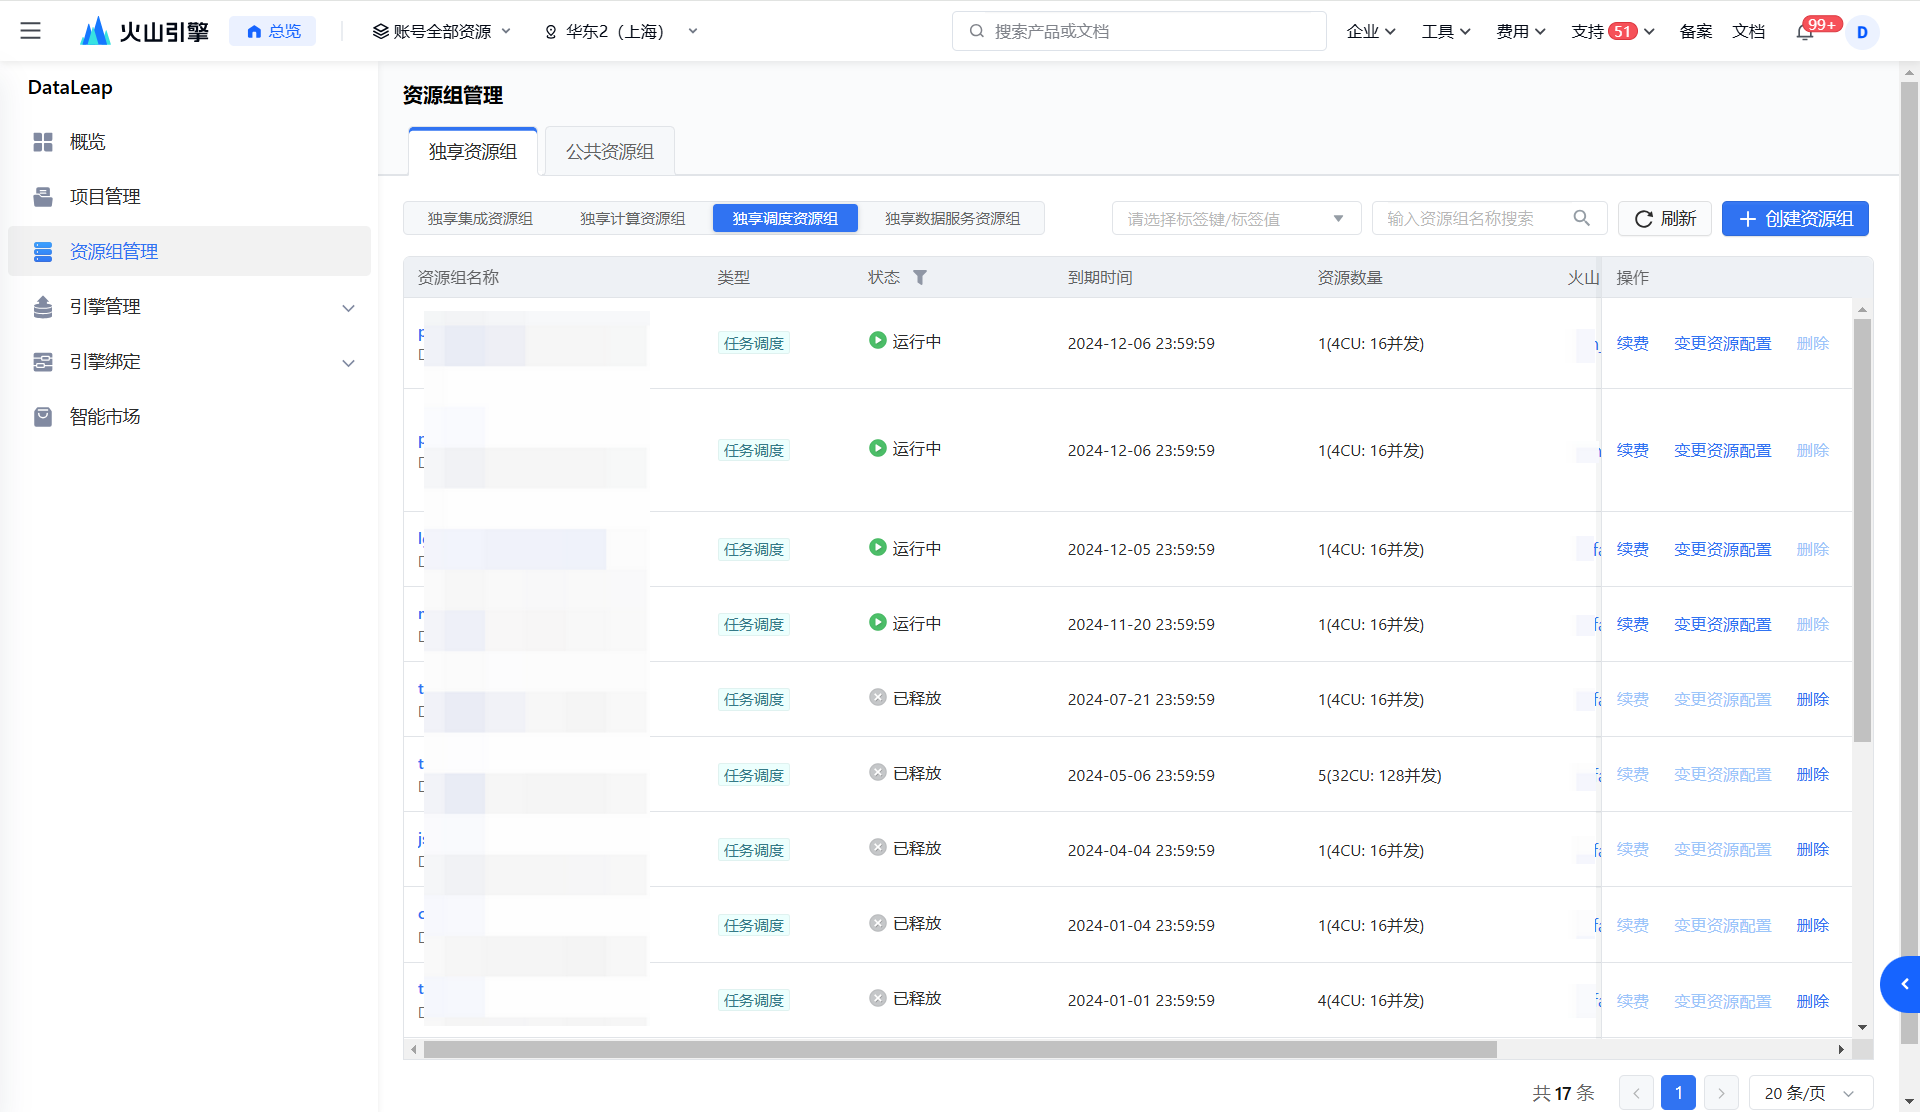Expand the 华东2（上海）region selector
The width and height of the screenshot is (1920, 1112).
pos(620,31)
